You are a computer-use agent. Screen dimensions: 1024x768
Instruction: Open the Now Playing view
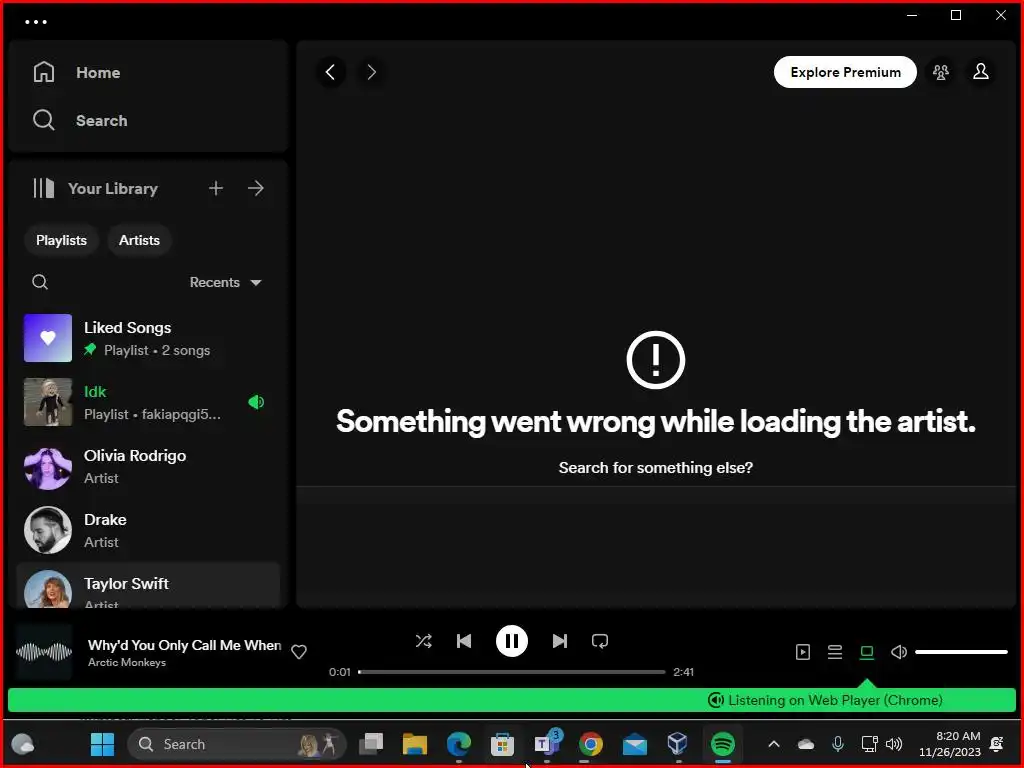[803, 652]
